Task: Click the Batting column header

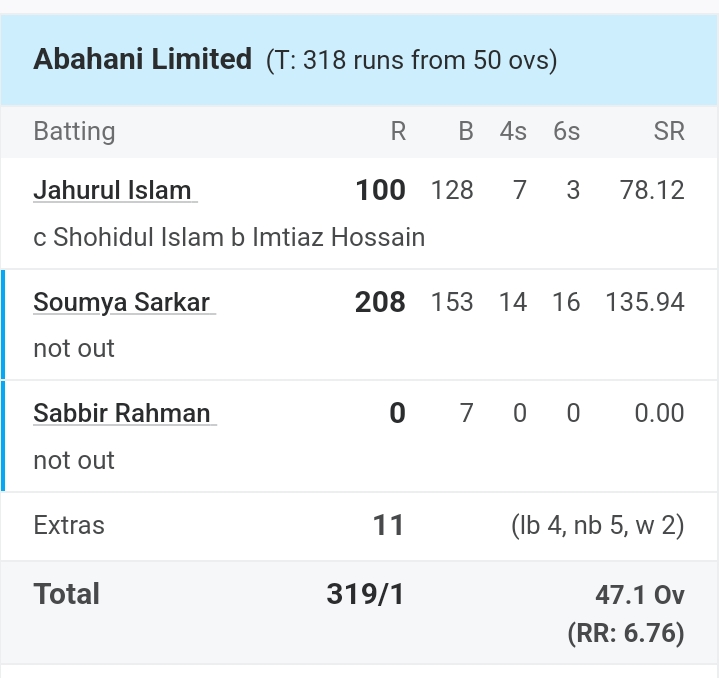Action: (x=74, y=131)
